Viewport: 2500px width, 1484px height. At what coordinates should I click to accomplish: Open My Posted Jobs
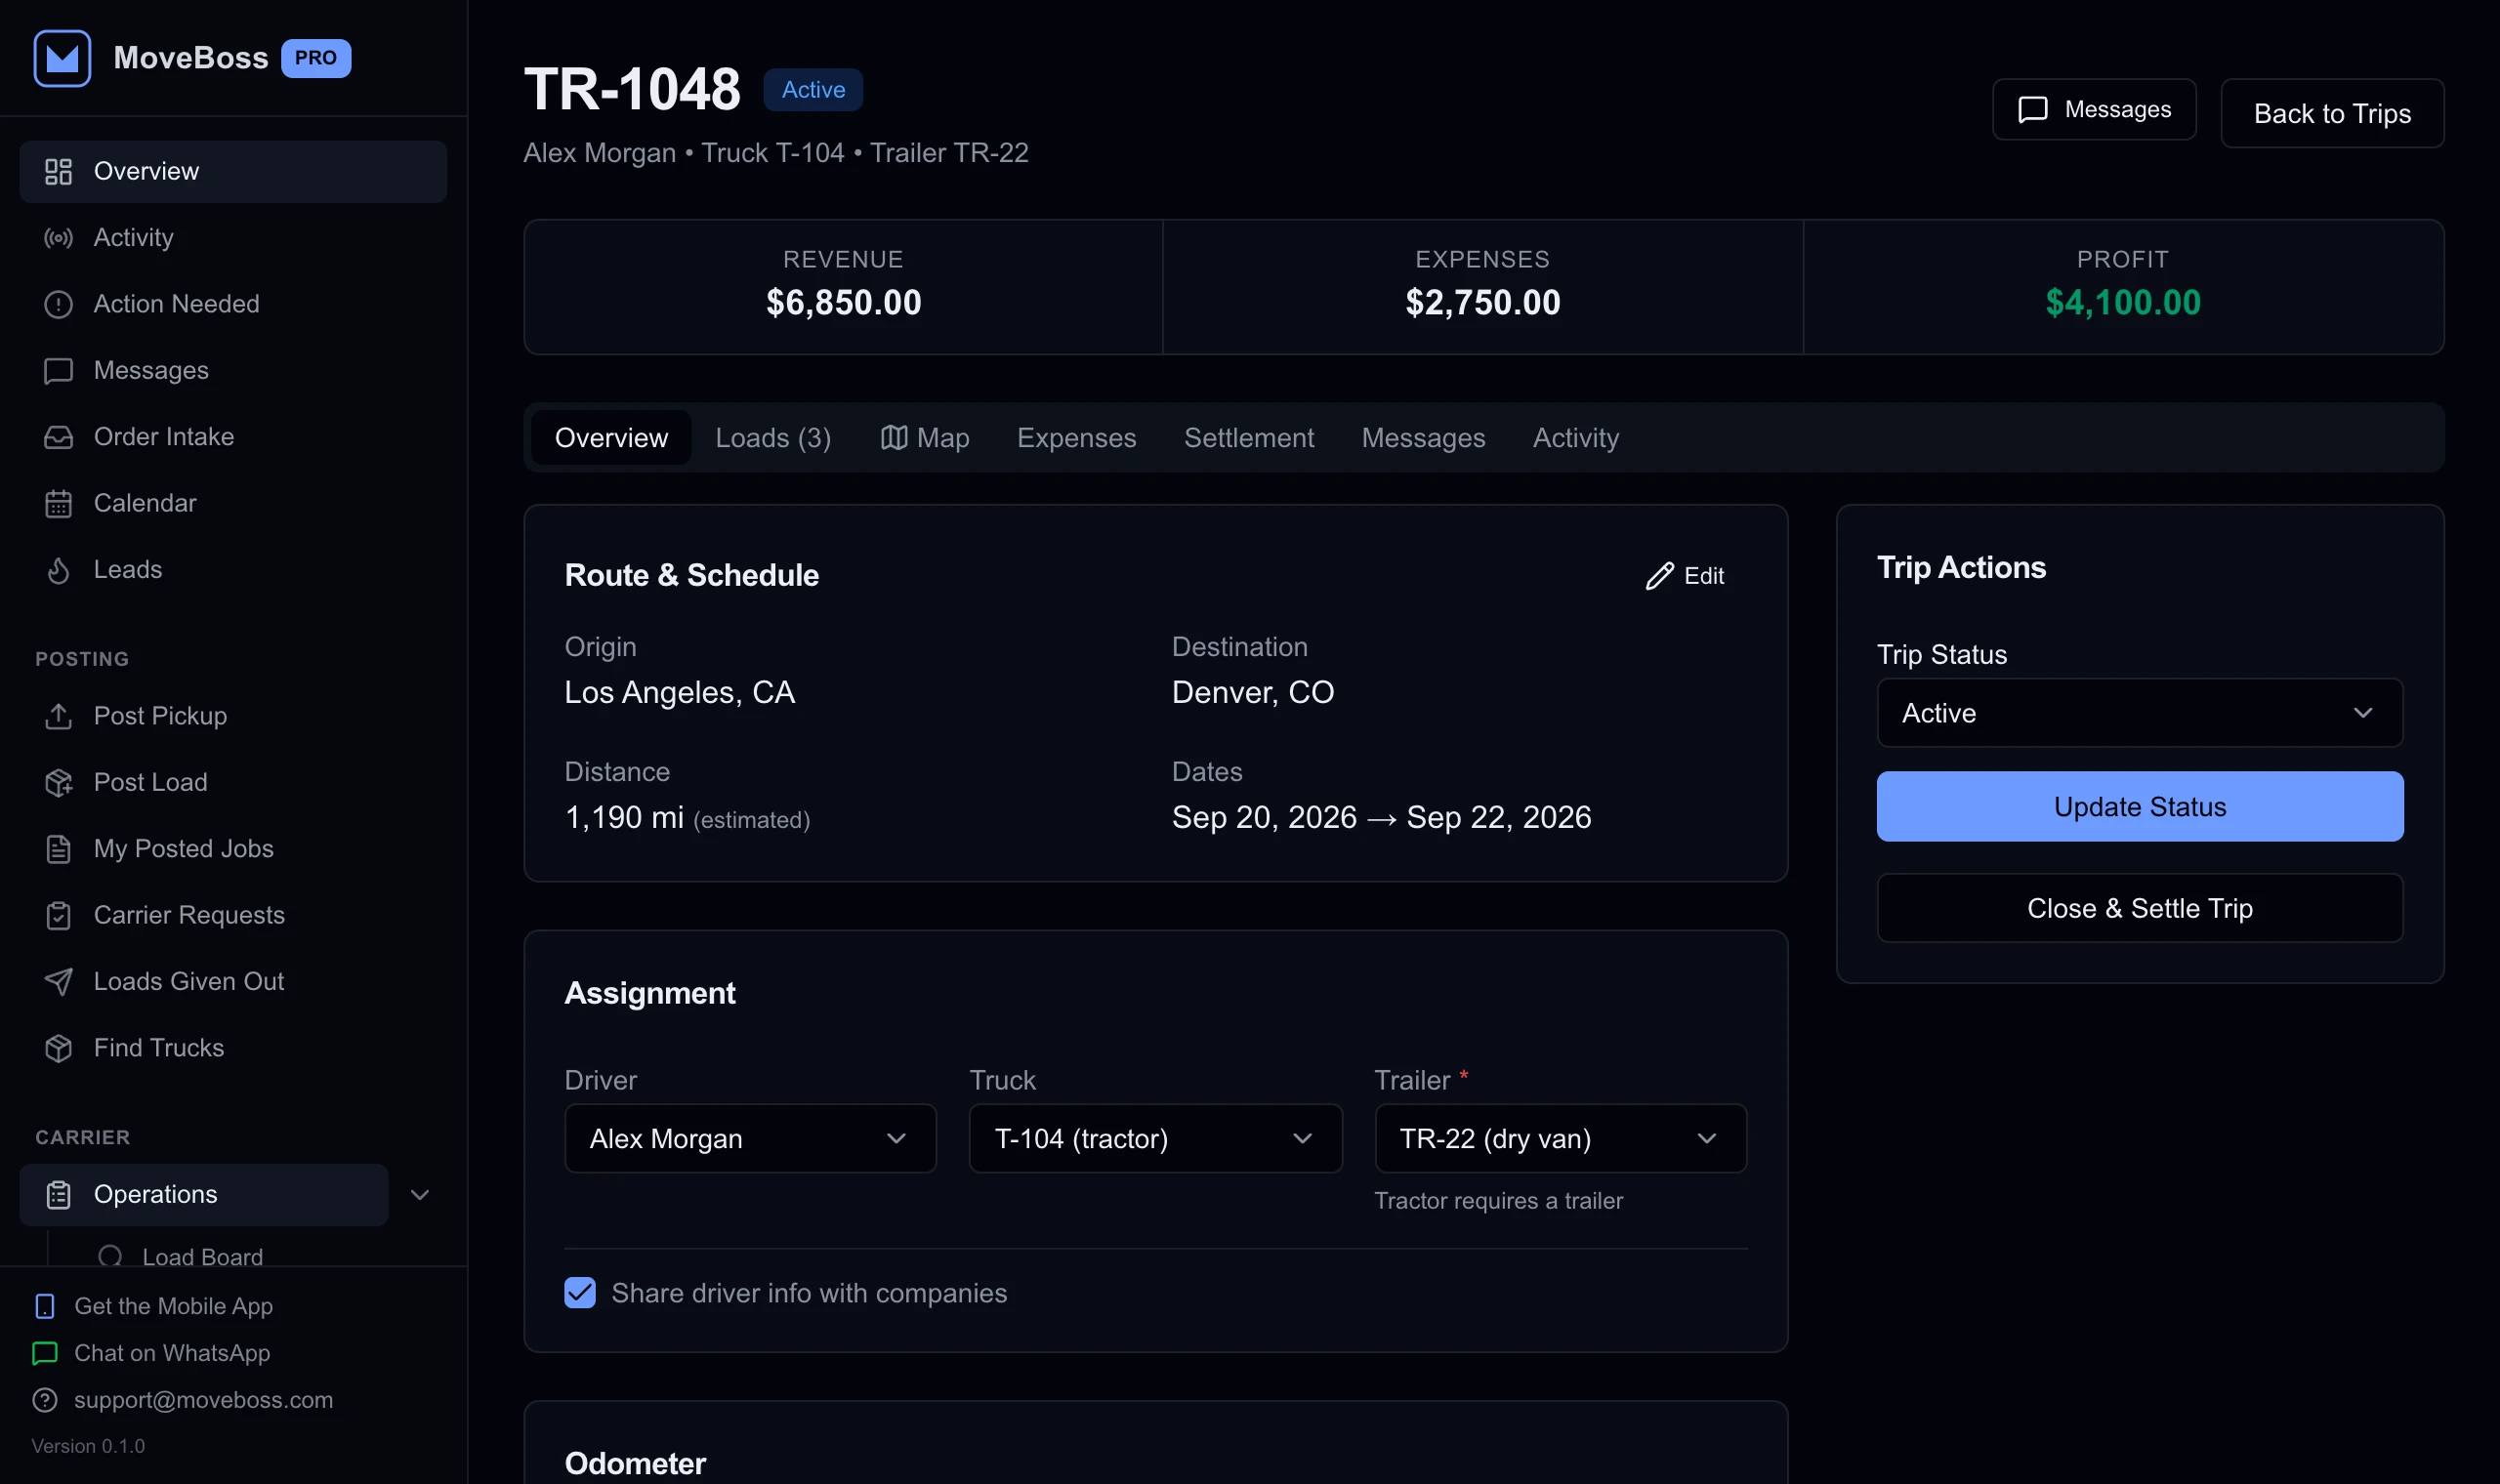[x=232, y=849]
